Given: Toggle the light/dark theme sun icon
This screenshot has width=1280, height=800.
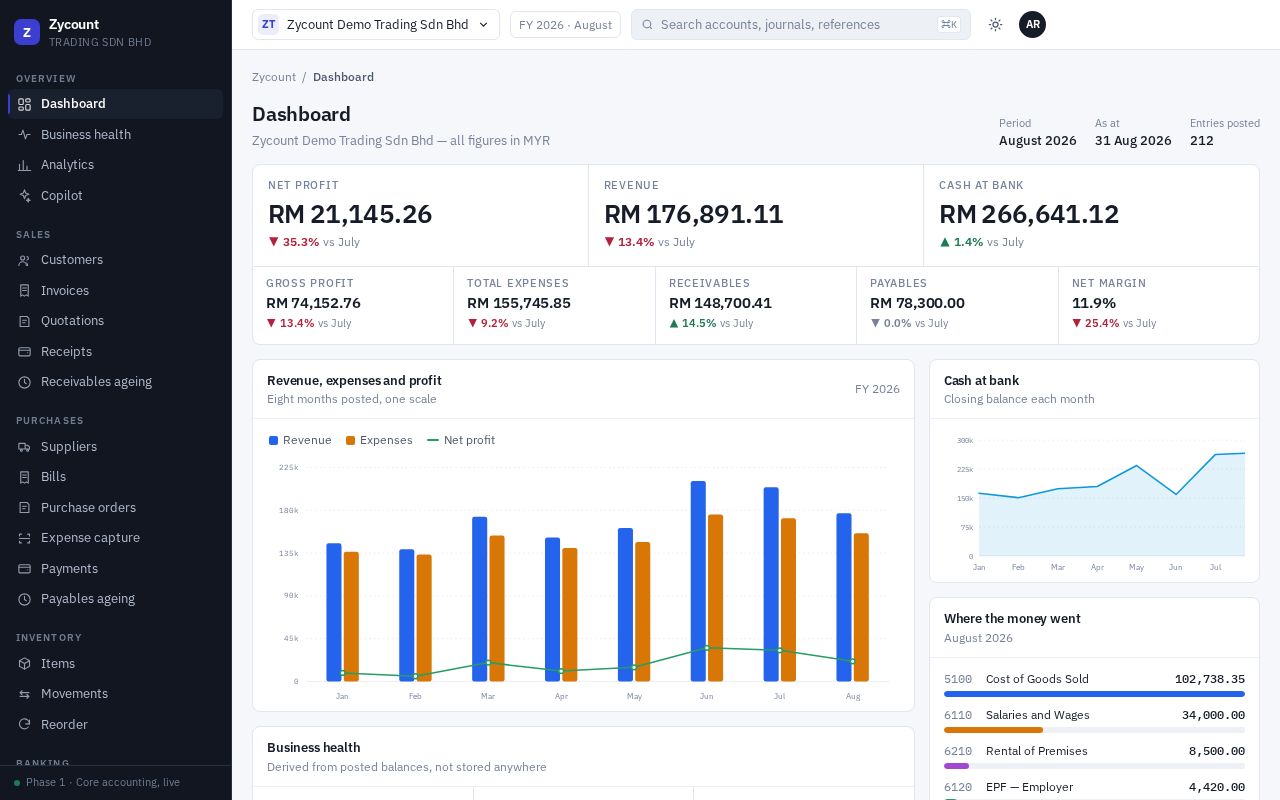Looking at the screenshot, I should tap(995, 25).
